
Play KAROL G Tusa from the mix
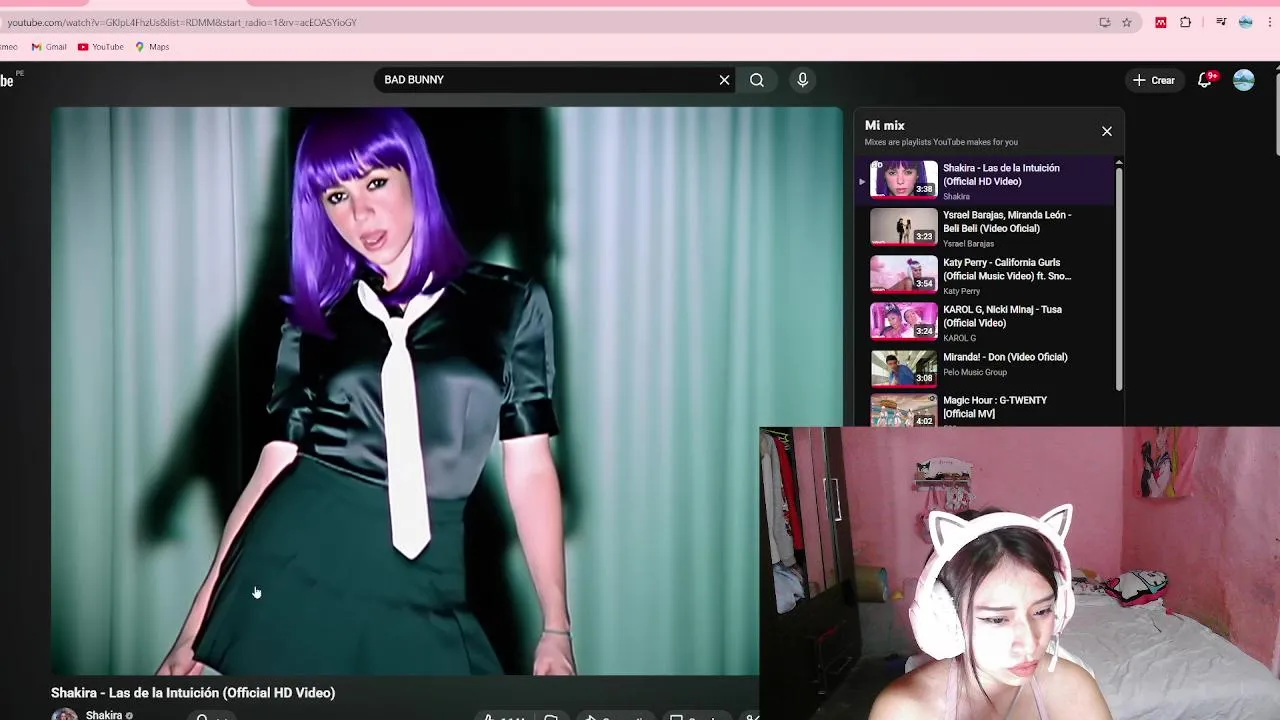pyautogui.click(x=984, y=322)
